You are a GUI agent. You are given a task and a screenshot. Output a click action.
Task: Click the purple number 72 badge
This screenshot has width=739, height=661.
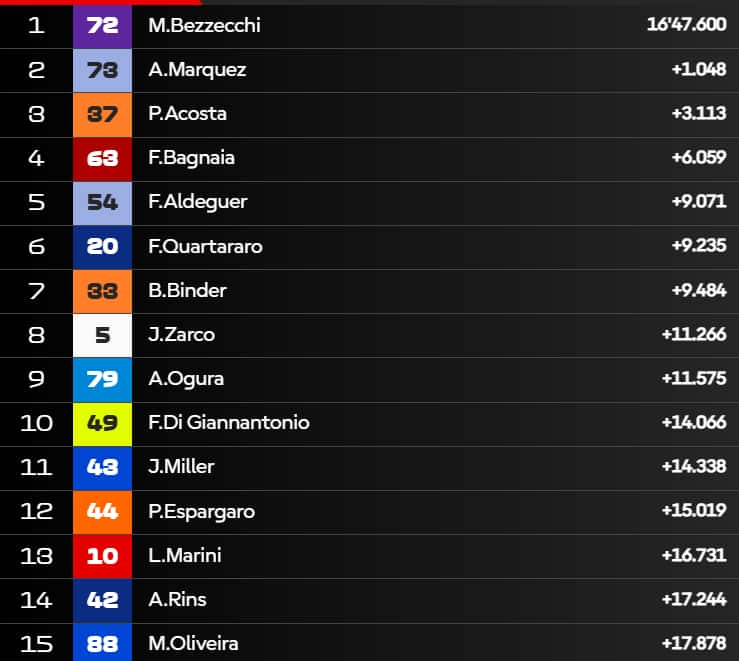click(102, 26)
